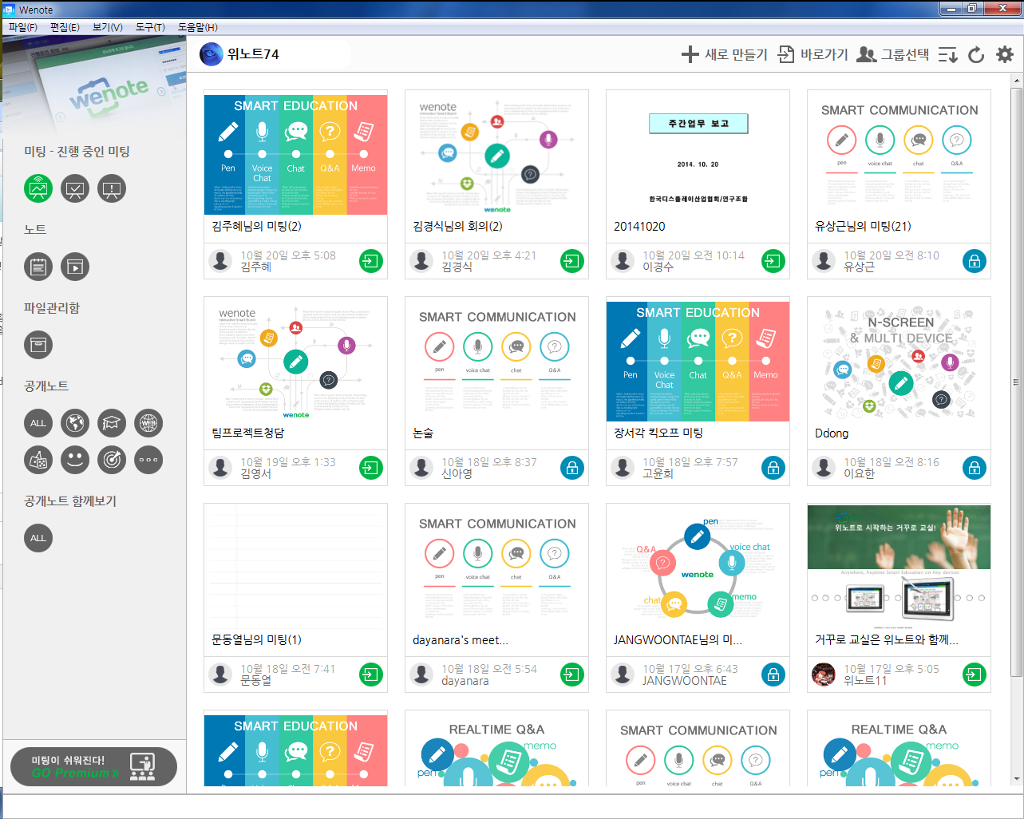Select ALL under 공개노트 section

[x=39, y=423]
